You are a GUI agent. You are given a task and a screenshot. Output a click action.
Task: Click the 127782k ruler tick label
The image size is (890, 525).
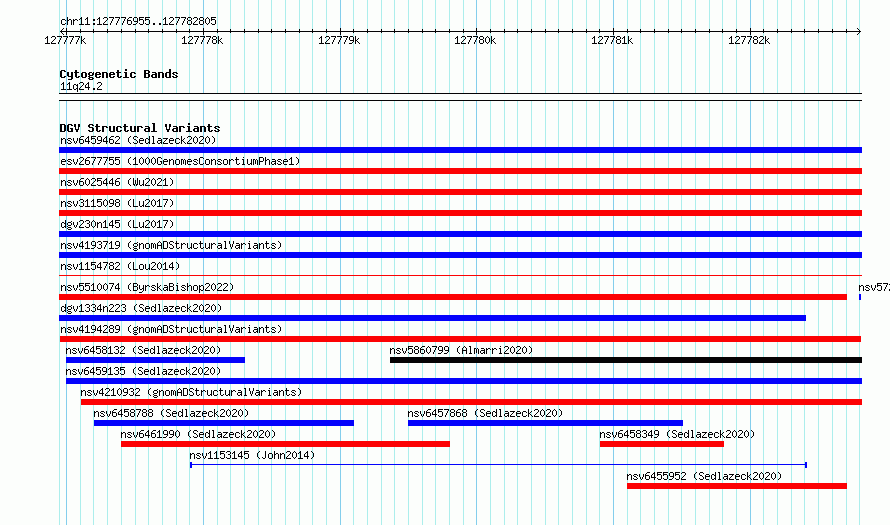pyautogui.click(x=749, y=40)
